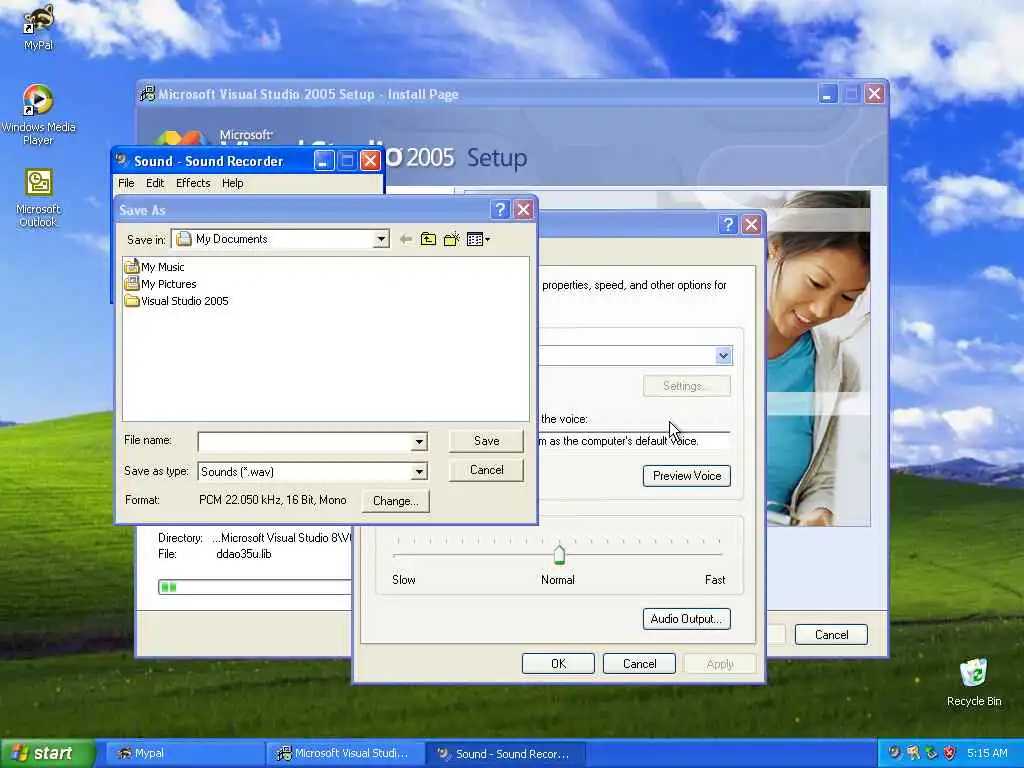Click the ddao35u.lib file name text
Image resolution: width=1024 pixels, height=768 pixels.
(244, 554)
